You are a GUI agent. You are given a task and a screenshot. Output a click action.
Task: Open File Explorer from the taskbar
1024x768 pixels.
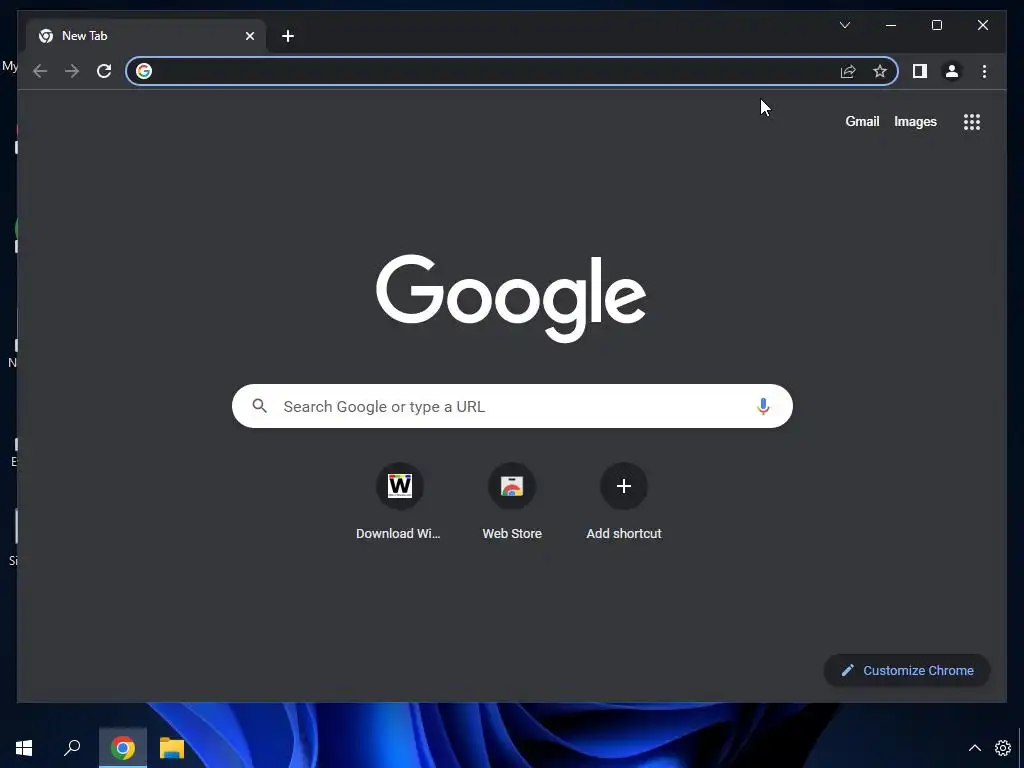pos(172,748)
